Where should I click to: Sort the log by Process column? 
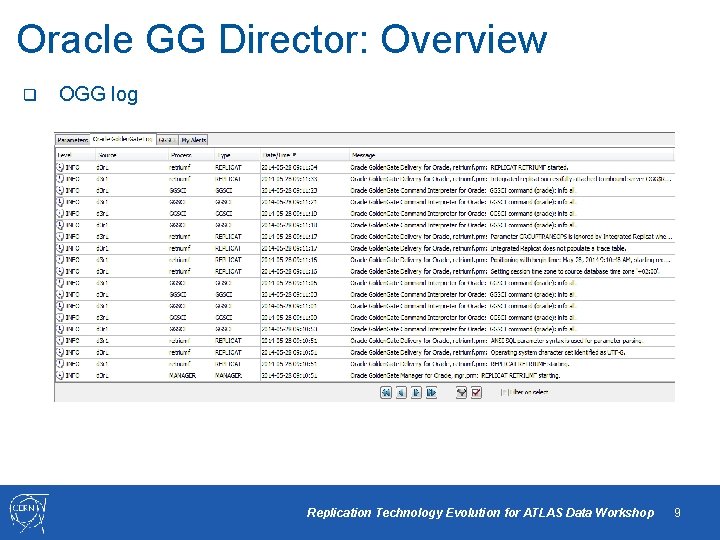pos(191,155)
